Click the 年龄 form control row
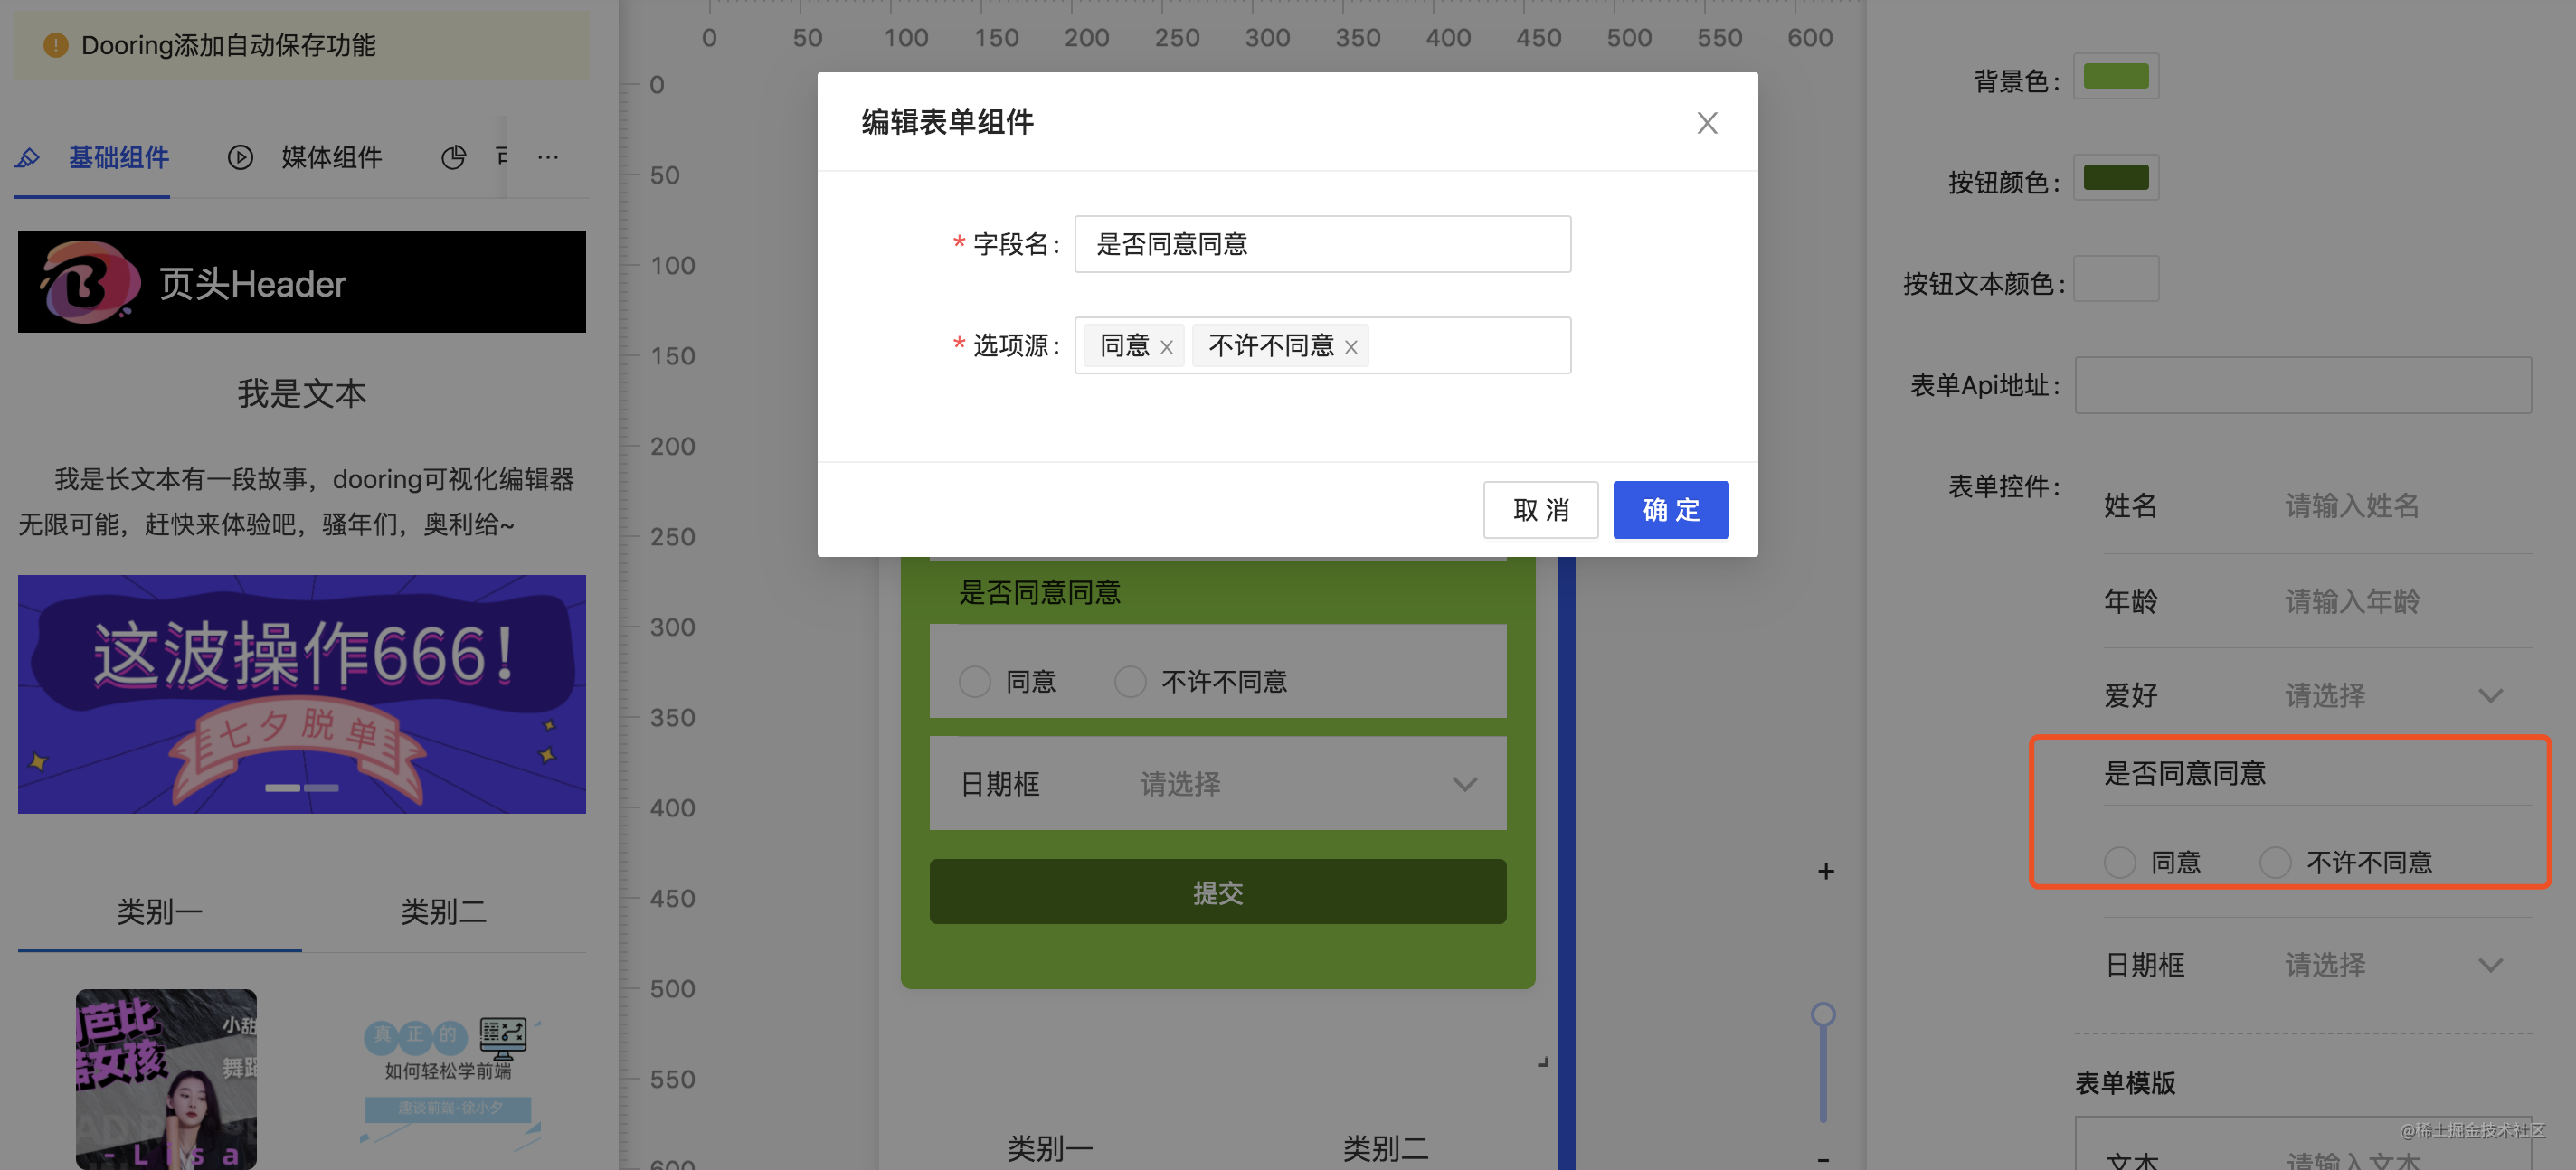 click(x=2318, y=601)
